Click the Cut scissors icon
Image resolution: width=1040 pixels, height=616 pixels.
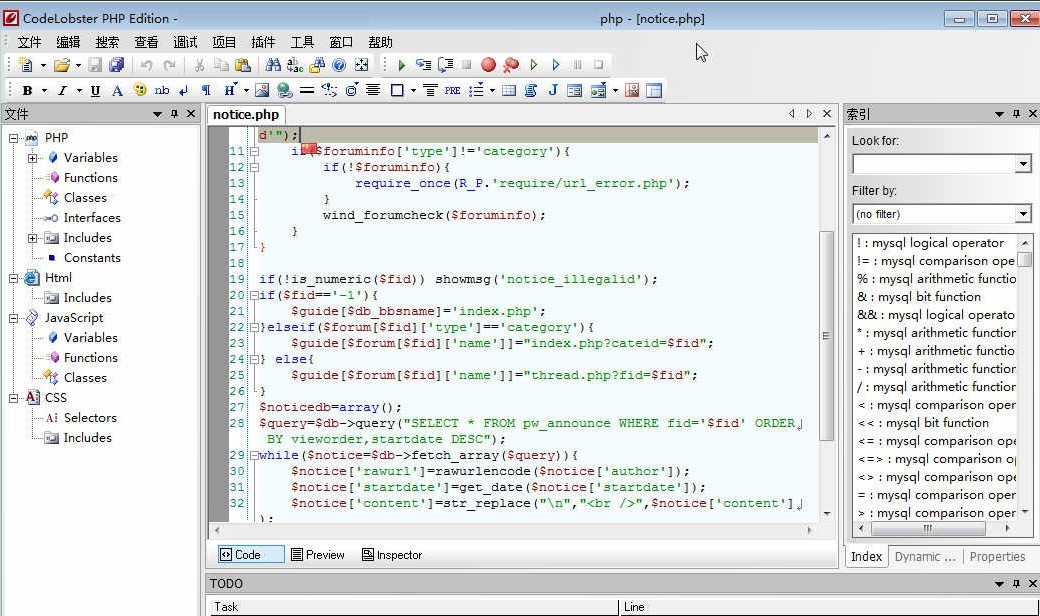click(198, 64)
